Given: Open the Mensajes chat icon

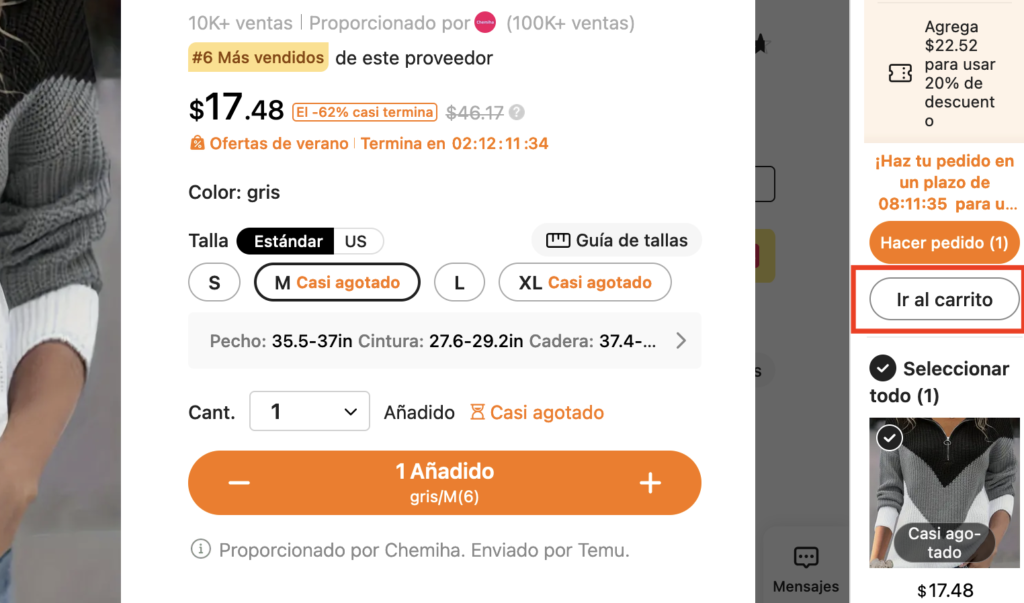Looking at the screenshot, I should click(x=806, y=558).
